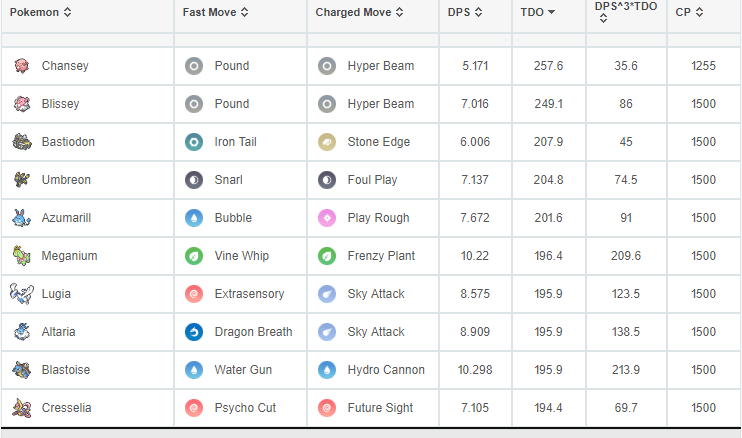Sort by Fast Move column header
Viewport: 742px width, 438px height.
point(215,12)
